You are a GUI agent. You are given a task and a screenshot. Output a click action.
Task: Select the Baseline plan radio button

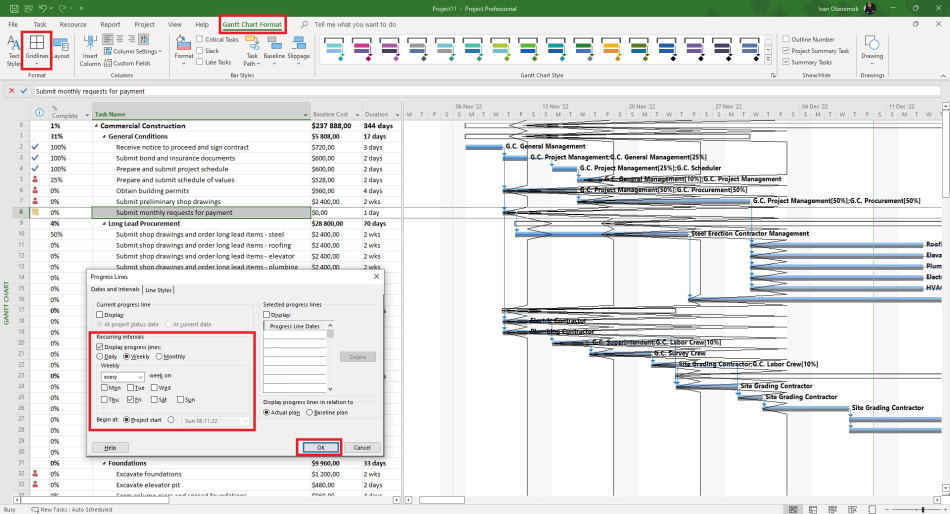310,412
